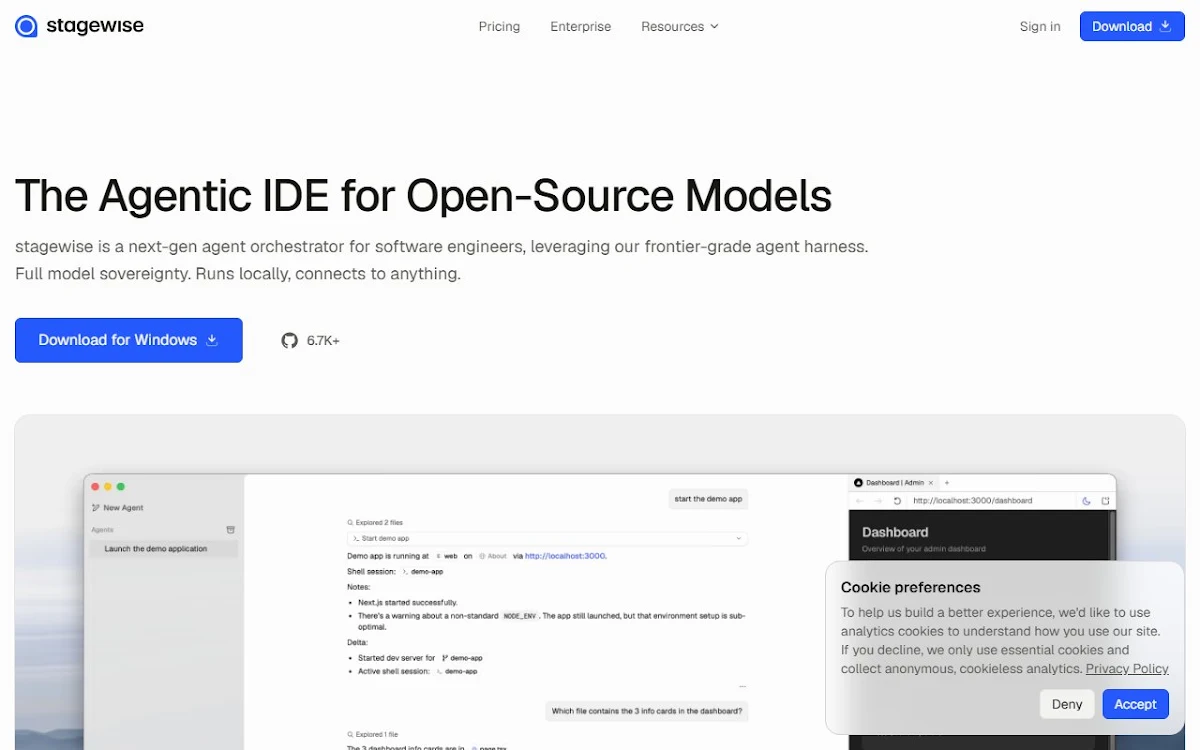
Task: Select Launch the demo application agent
Action: pos(163,549)
